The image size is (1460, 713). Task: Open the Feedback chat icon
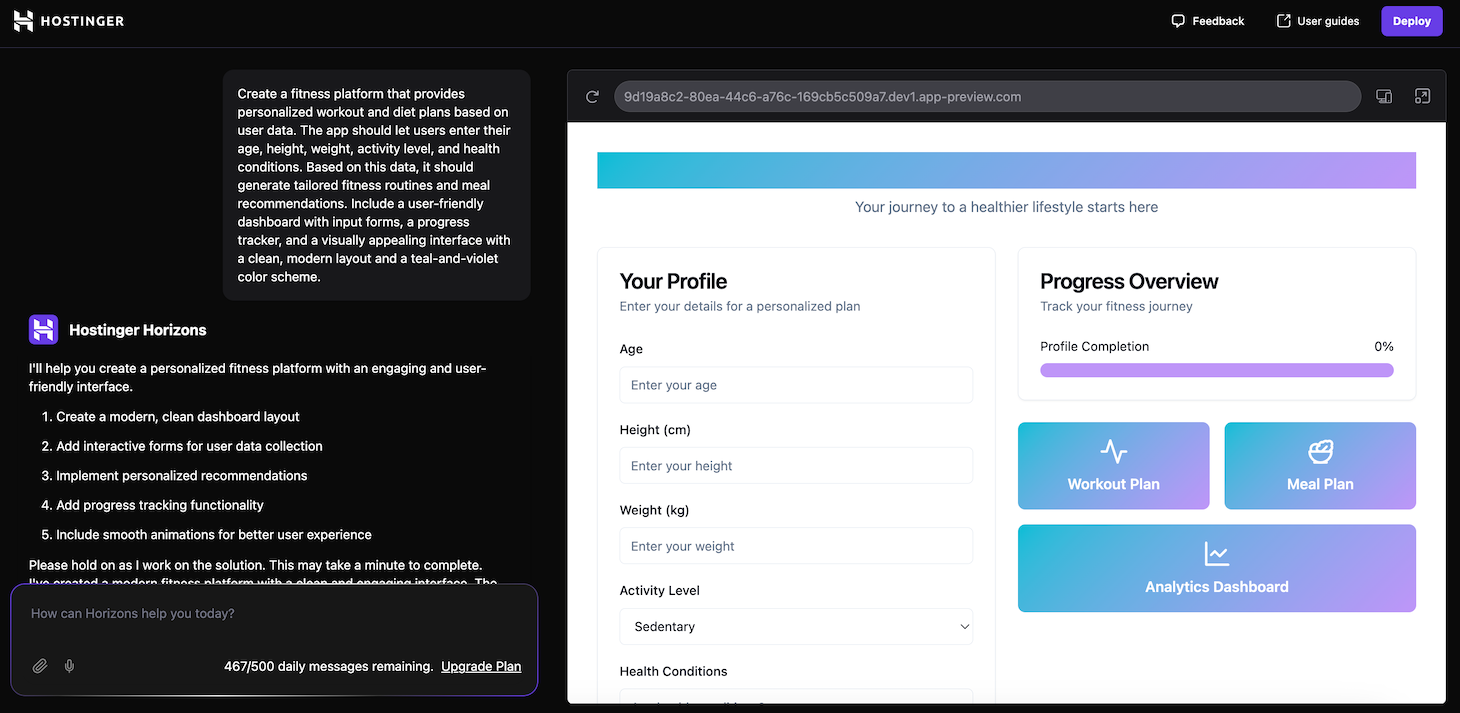(1177, 20)
